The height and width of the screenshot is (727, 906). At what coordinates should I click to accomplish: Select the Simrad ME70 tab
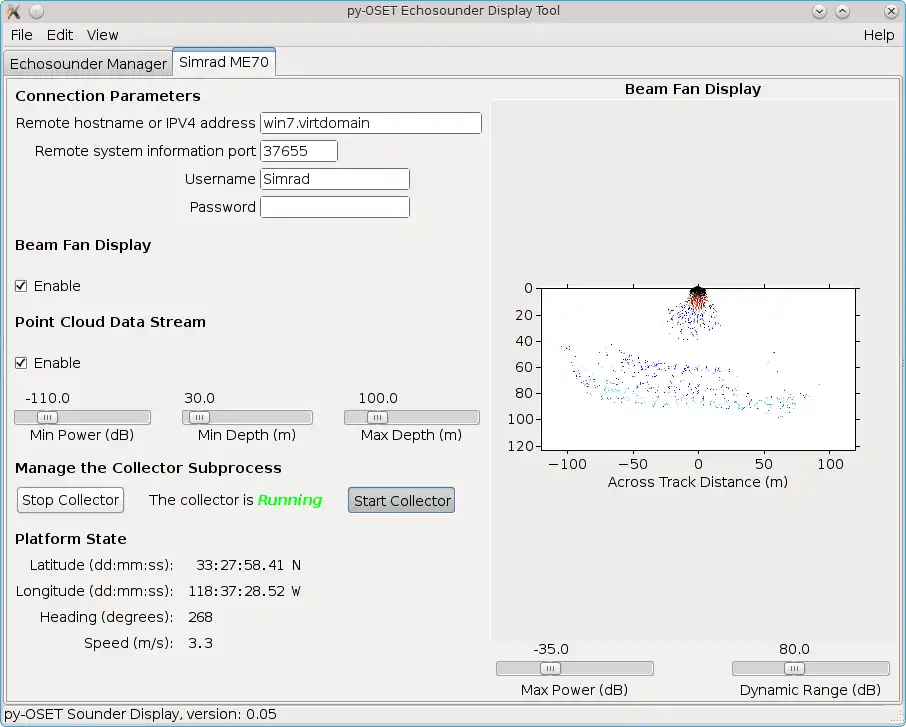point(224,62)
